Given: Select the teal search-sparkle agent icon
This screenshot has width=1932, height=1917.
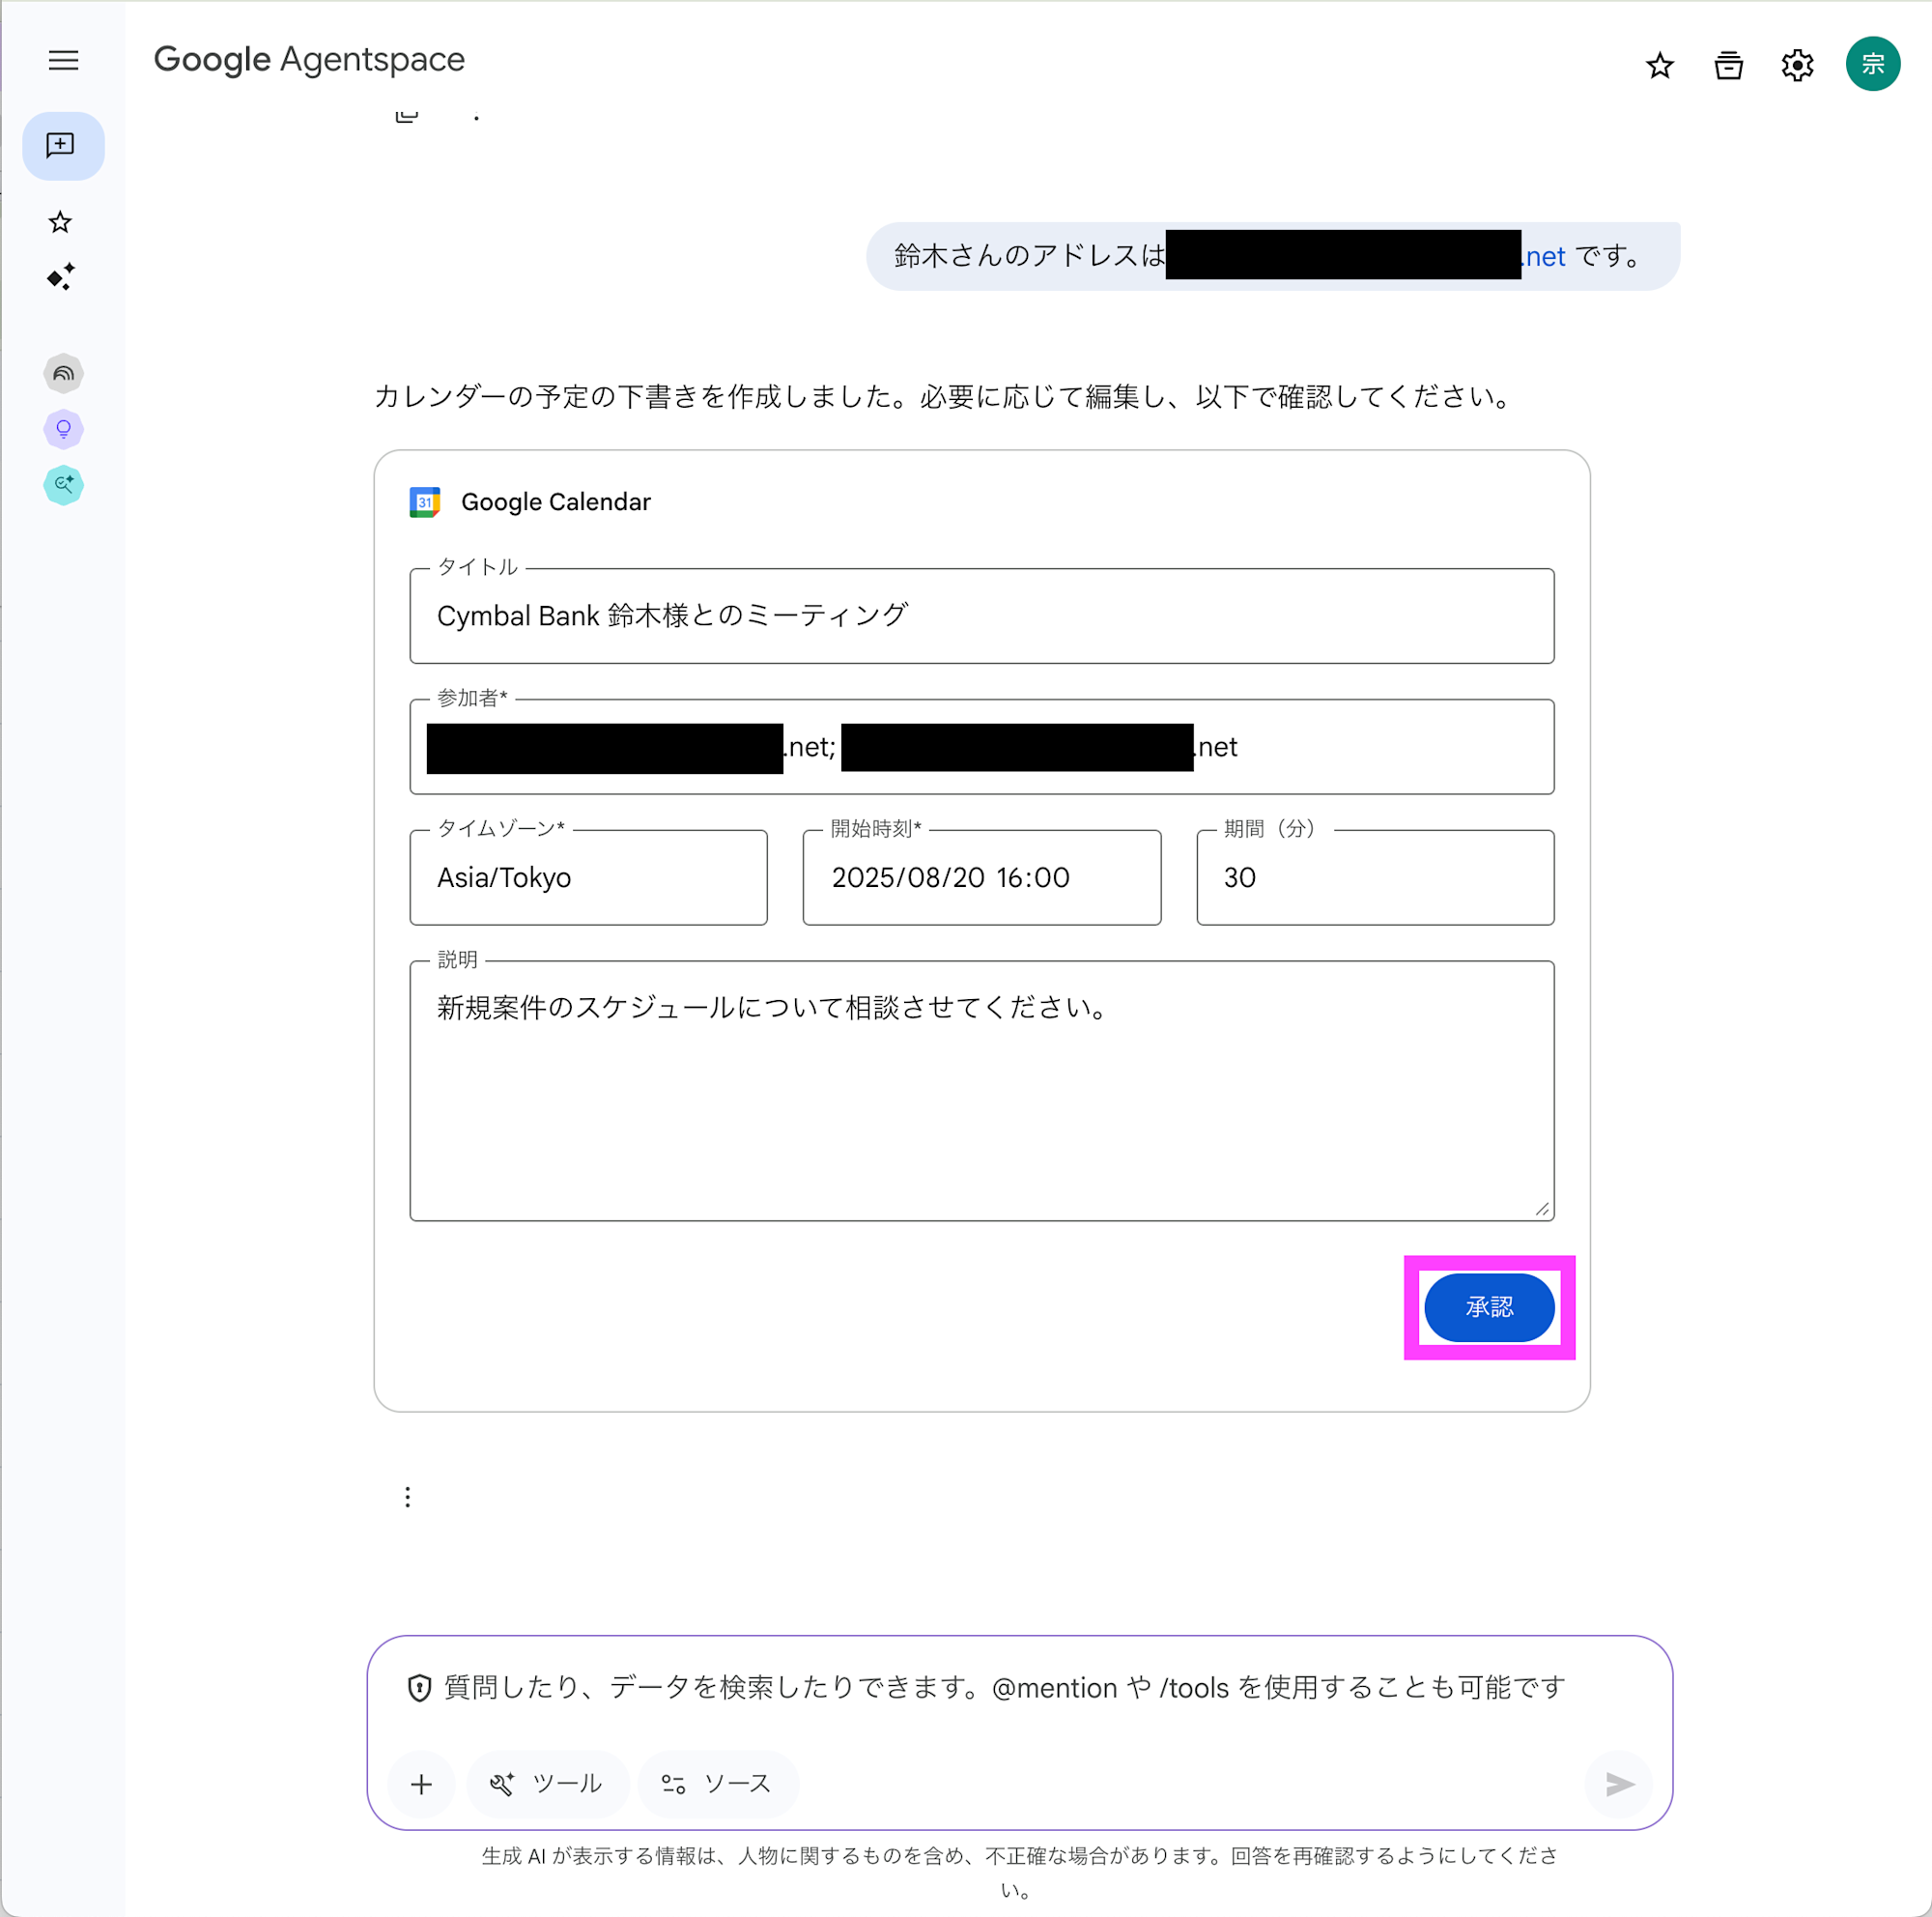Looking at the screenshot, I should pyautogui.click(x=63, y=485).
